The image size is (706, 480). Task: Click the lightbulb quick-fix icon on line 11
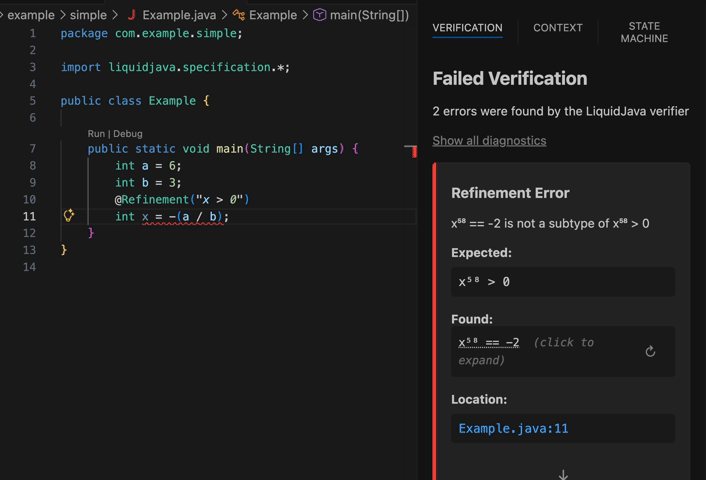69,215
